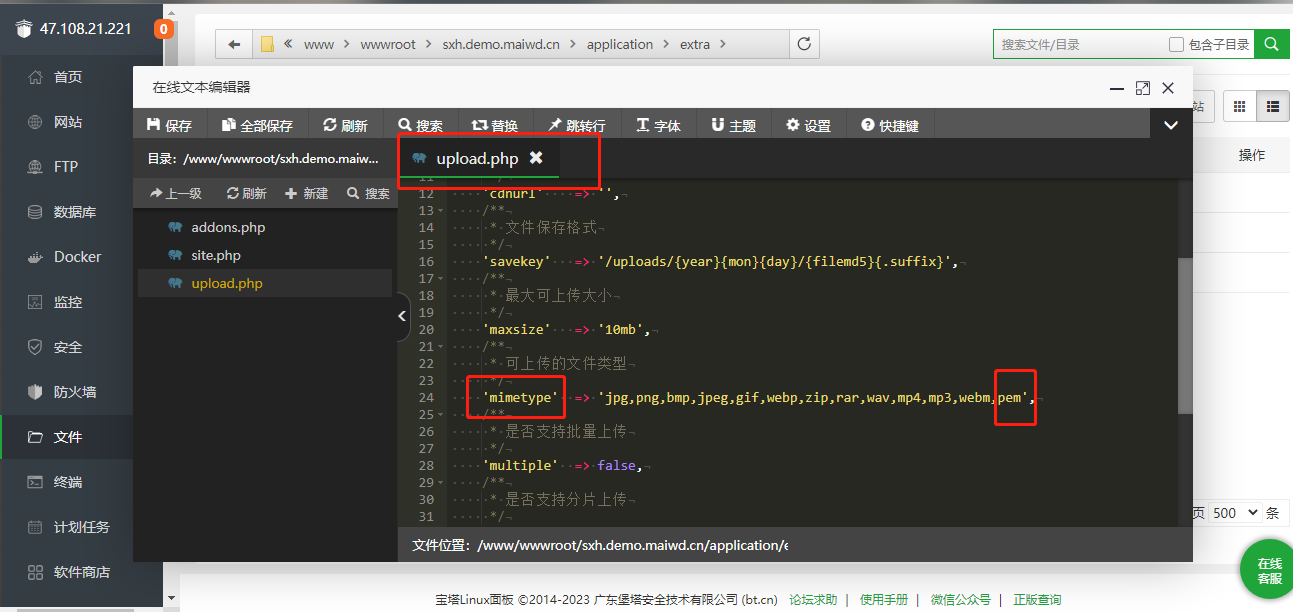Open the Search (搜索) toolbar tool

click(420, 125)
